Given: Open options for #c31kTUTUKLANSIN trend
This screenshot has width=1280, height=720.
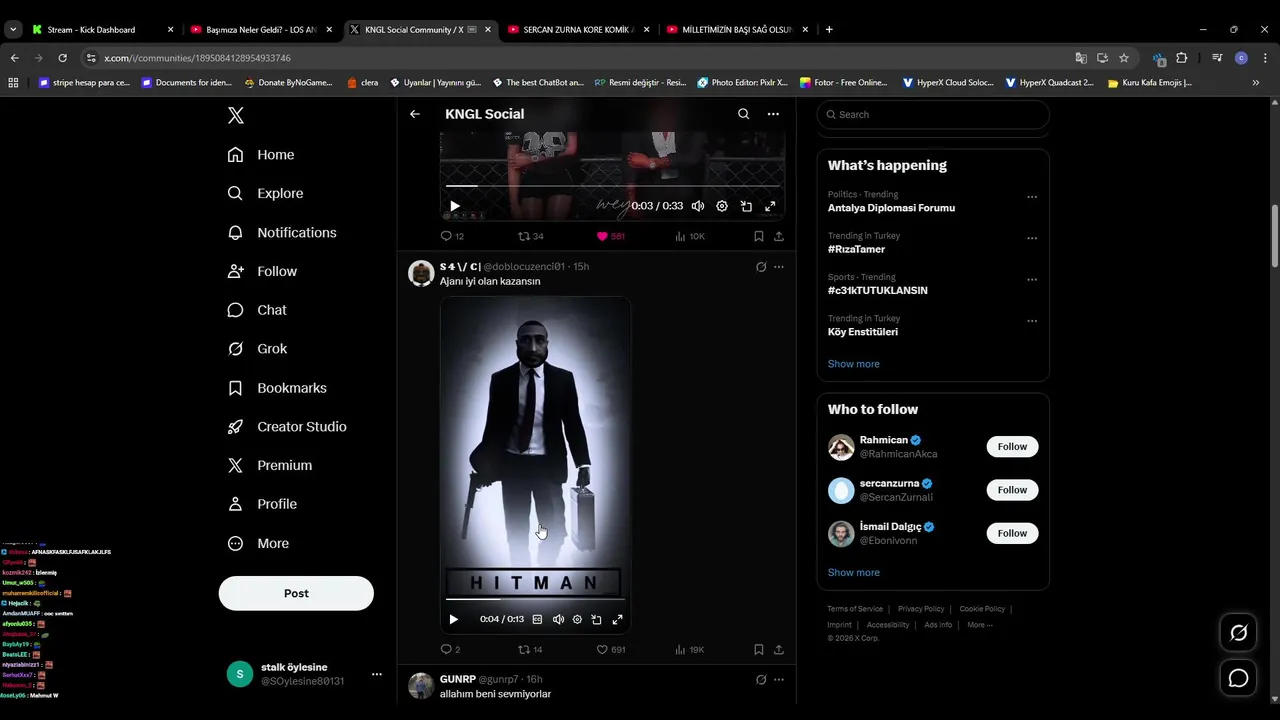Looking at the screenshot, I should [1032, 280].
